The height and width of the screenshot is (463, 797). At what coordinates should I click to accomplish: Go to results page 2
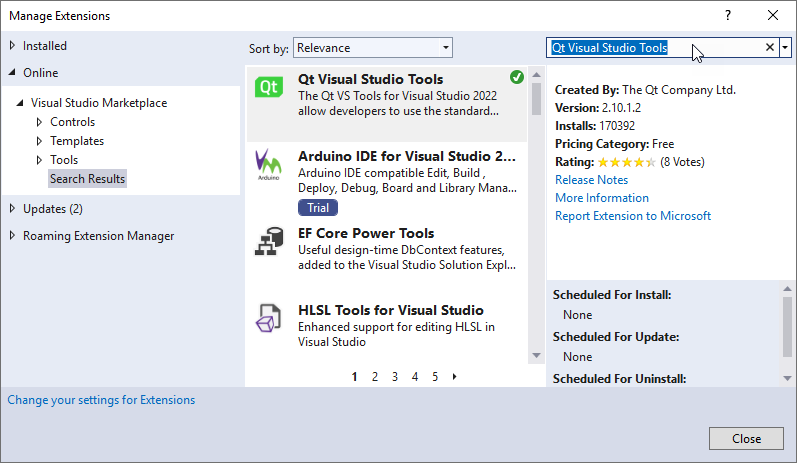point(375,377)
